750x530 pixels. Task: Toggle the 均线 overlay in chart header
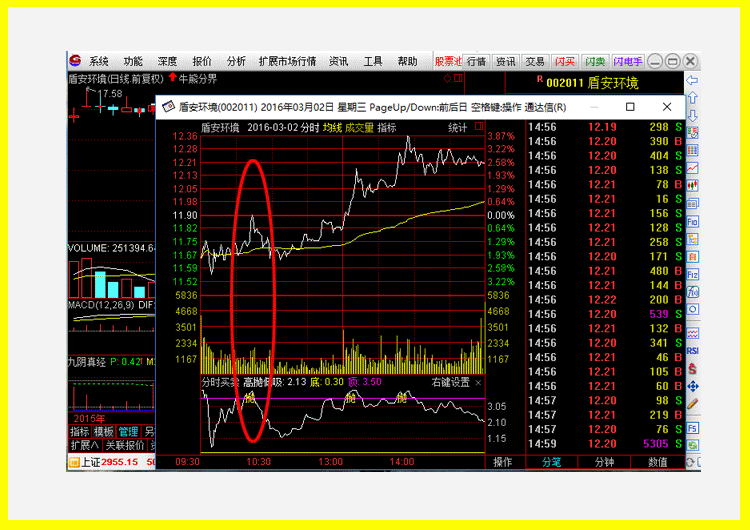332,128
